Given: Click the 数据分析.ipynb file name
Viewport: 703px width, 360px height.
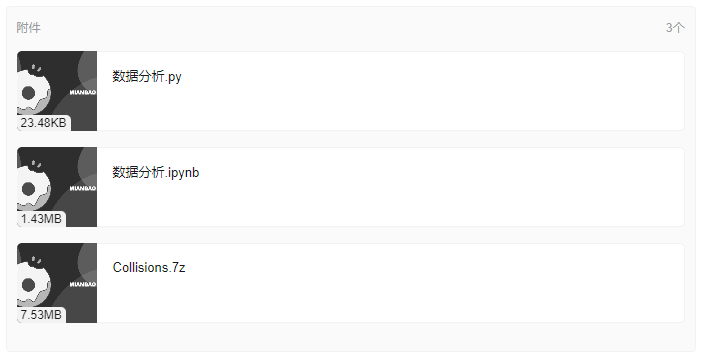Looking at the screenshot, I should [156, 172].
